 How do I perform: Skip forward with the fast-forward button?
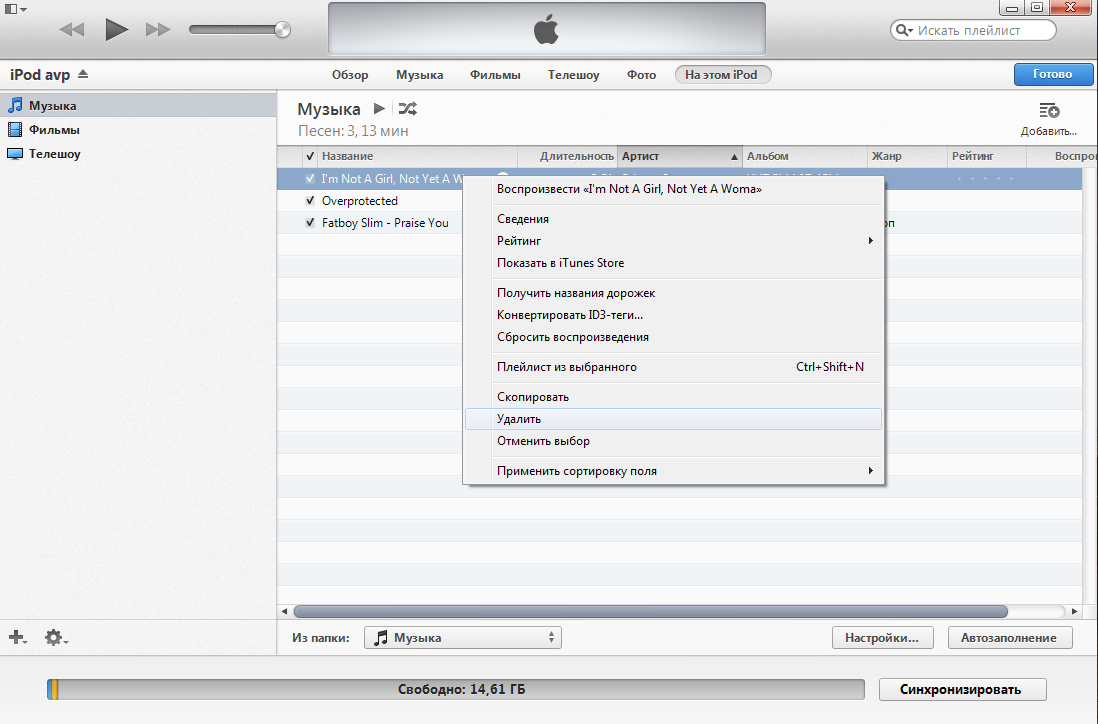click(158, 29)
